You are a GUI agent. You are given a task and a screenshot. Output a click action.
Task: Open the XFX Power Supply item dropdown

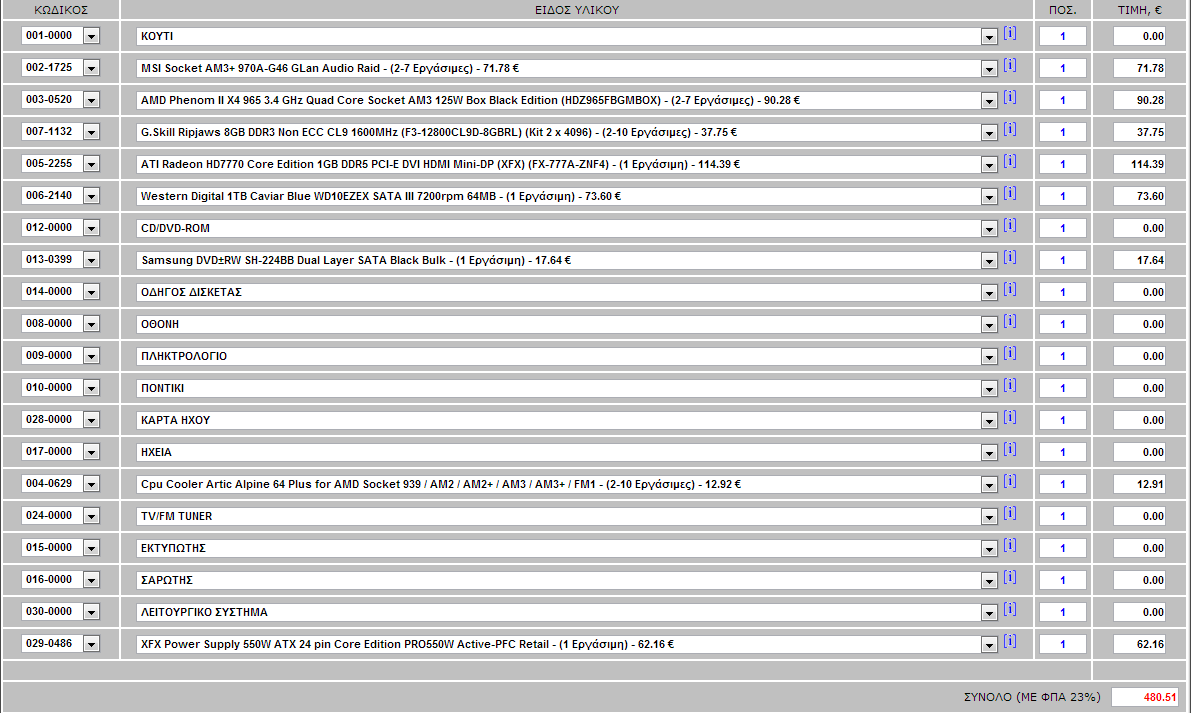[x=989, y=645]
